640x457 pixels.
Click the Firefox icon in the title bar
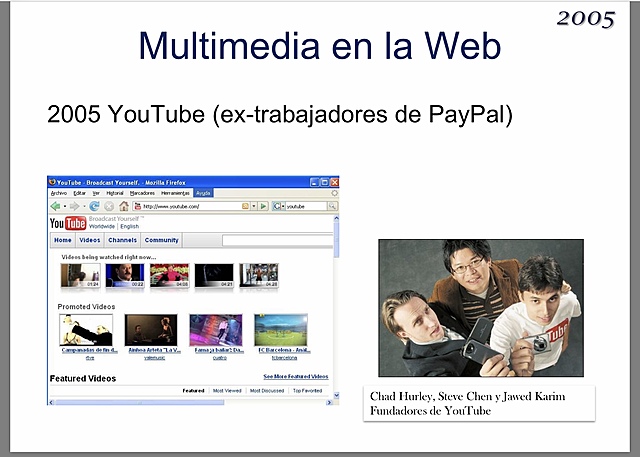(x=52, y=182)
